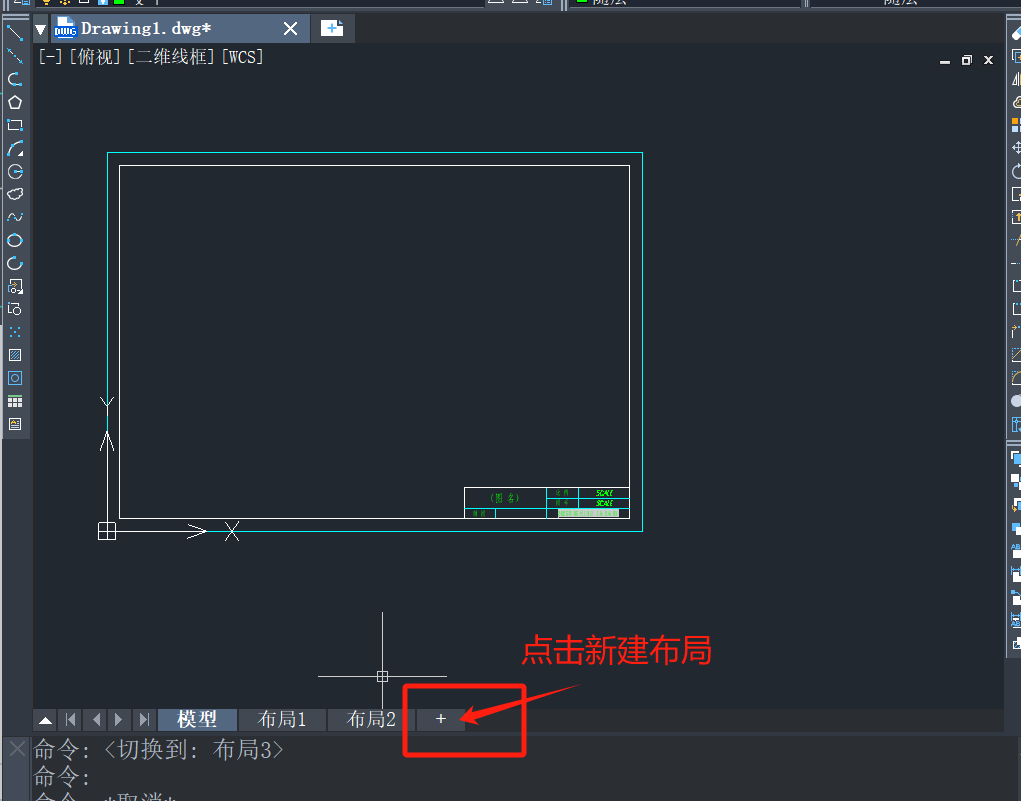Select the 模型 model tab

[197, 719]
